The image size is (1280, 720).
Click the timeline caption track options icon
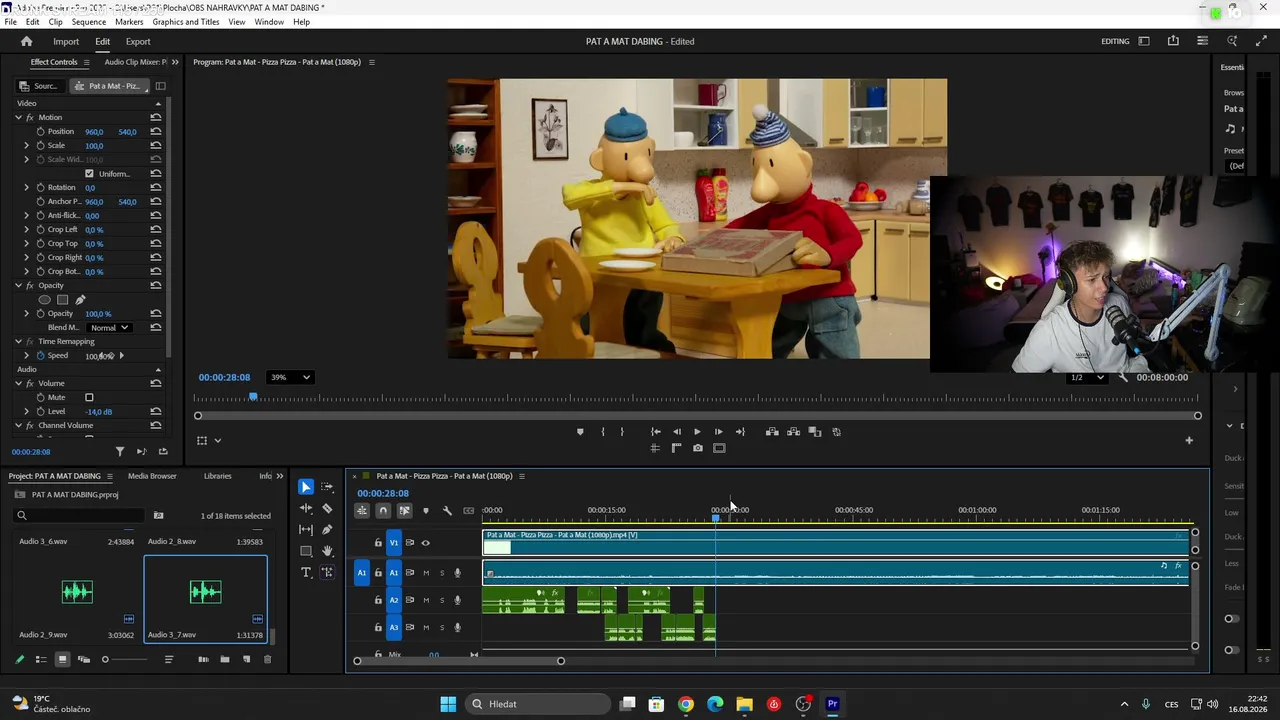point(468,511)
